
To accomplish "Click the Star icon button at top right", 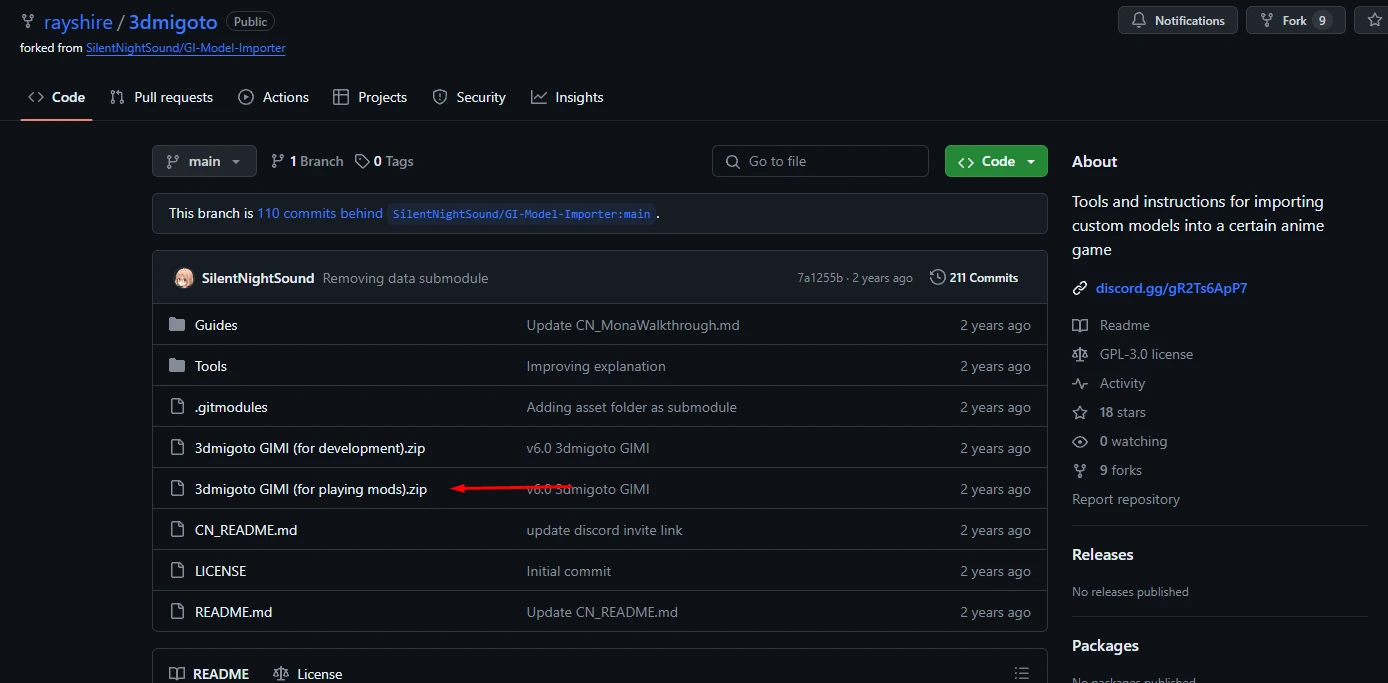I will 1373,20.
